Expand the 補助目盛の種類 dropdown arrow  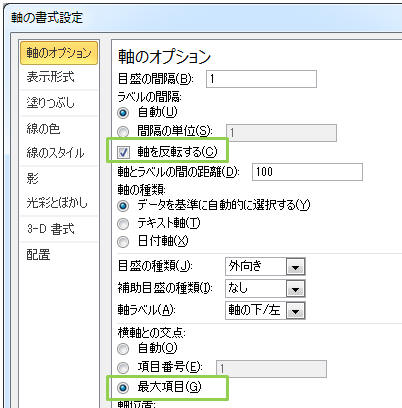click(x=295, y=289)
